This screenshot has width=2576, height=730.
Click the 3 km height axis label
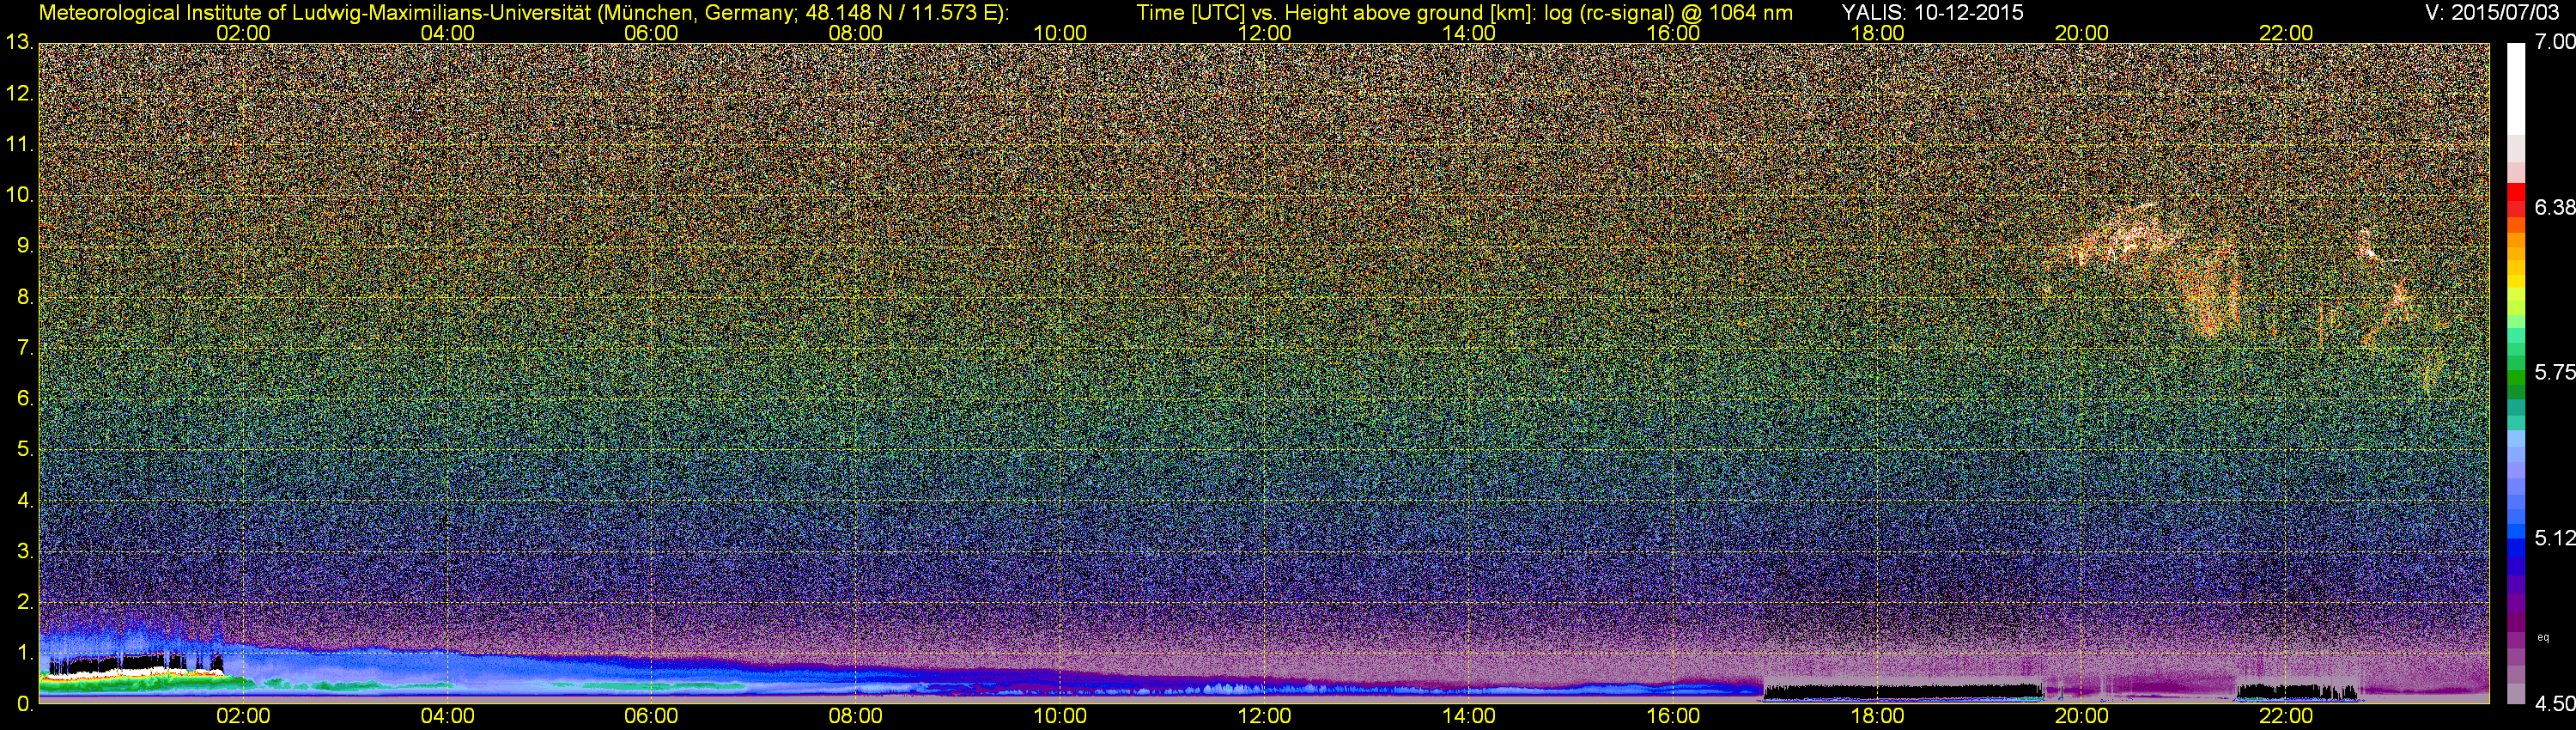click(x=25, y=551)
